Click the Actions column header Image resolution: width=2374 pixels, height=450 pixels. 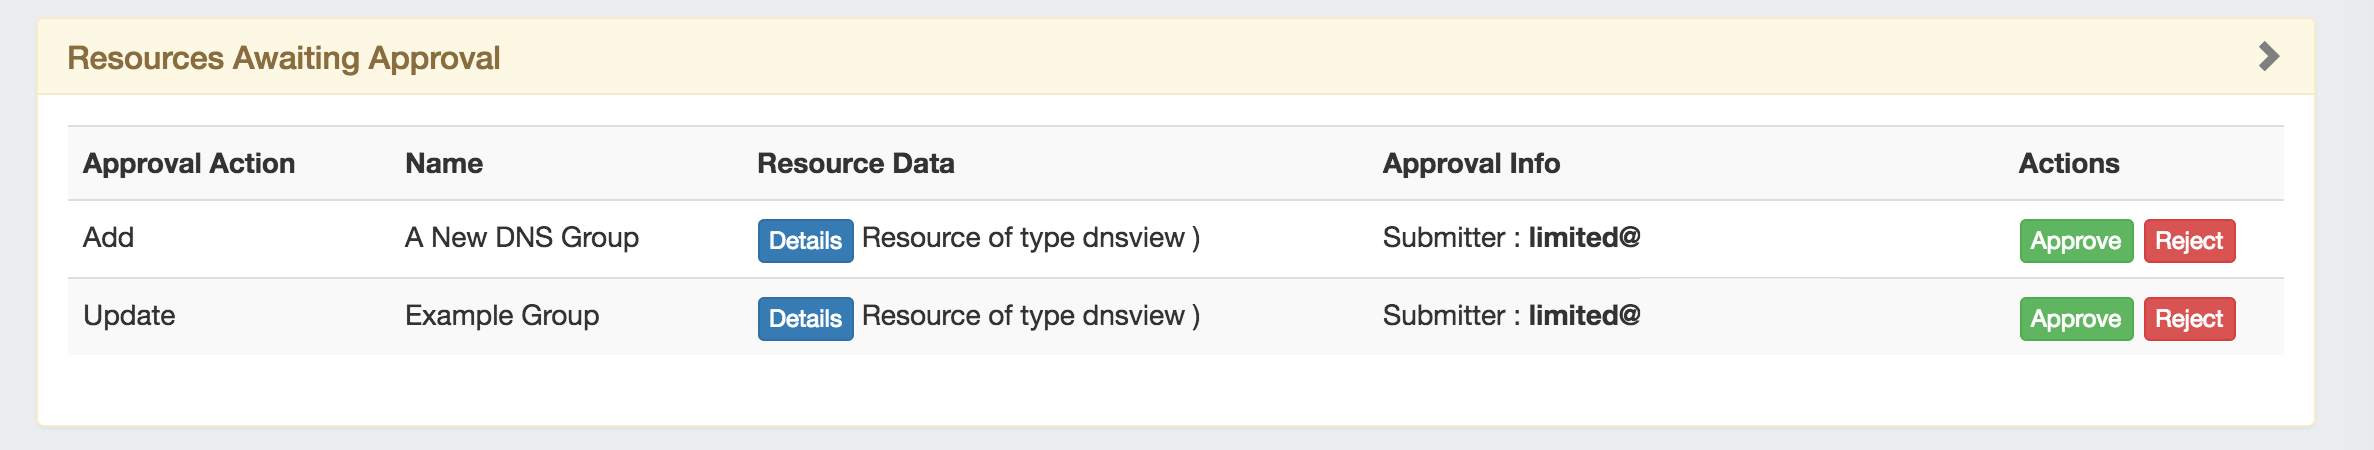coord(2068,163)
